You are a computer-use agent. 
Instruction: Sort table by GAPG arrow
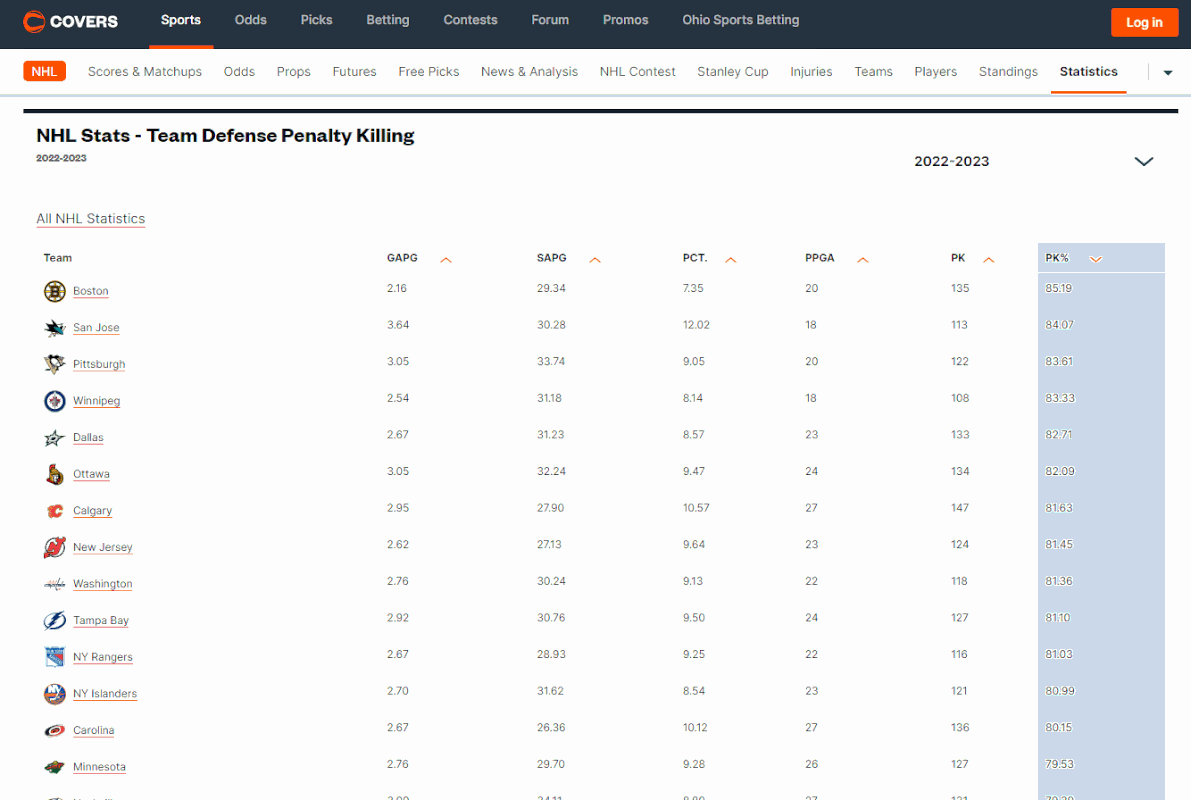[x=446, y=260]
